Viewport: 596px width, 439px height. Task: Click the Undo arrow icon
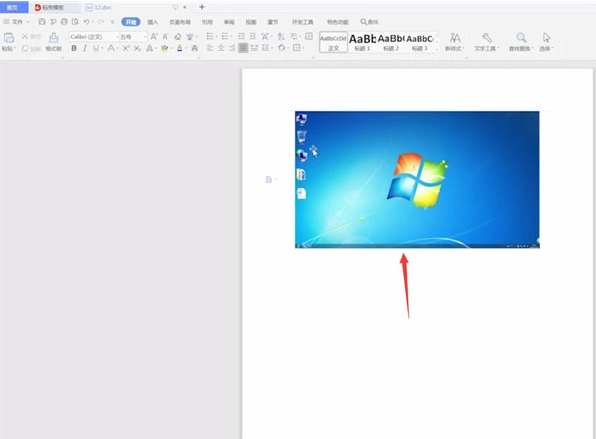[87, 22]
